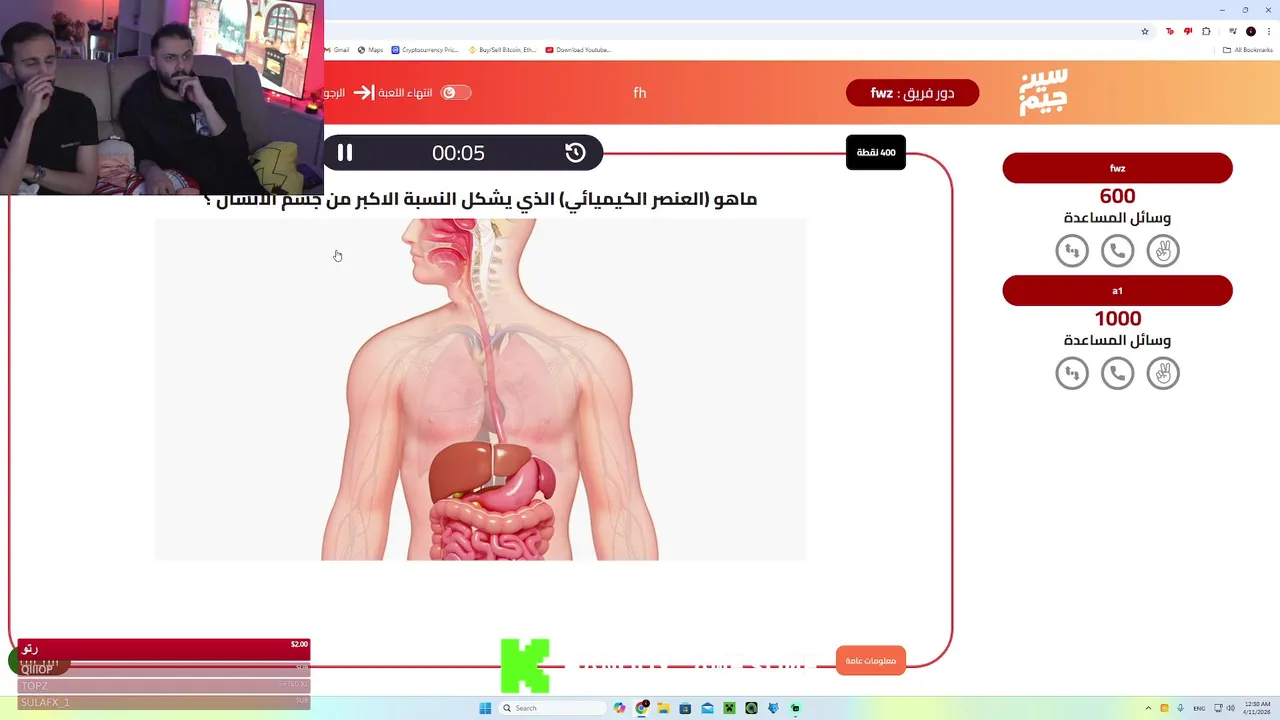This screenshot has width=1280, height=720.
Task: Open the fwz team name bar
Action: pyautogui.click(x=1117, y=168)
